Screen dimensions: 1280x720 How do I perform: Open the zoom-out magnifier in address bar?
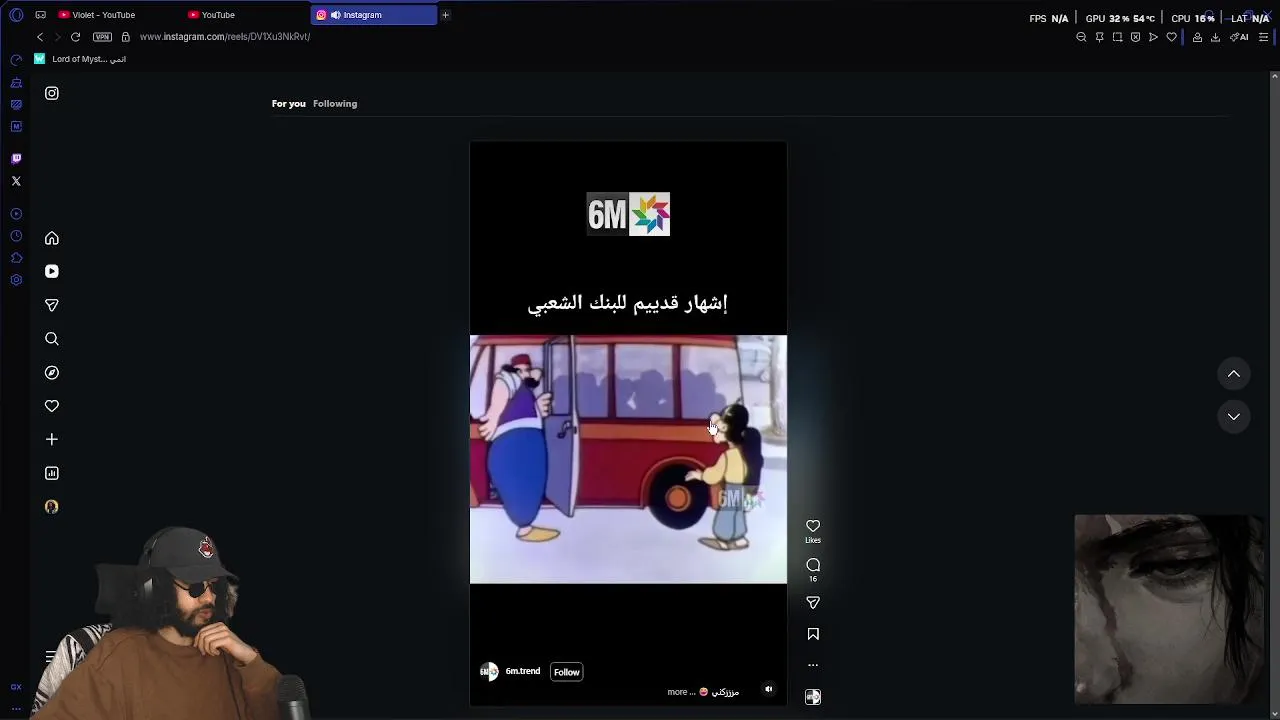pyautogui.click(x=1081, y=37)
